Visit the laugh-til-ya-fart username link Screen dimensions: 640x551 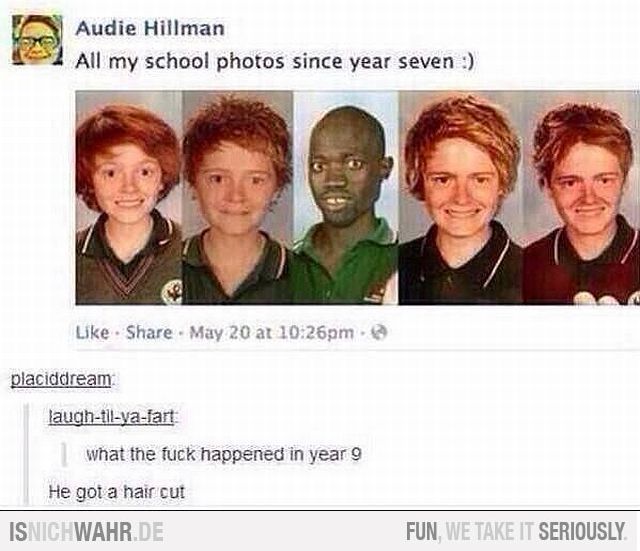click(x=111, y=417)
